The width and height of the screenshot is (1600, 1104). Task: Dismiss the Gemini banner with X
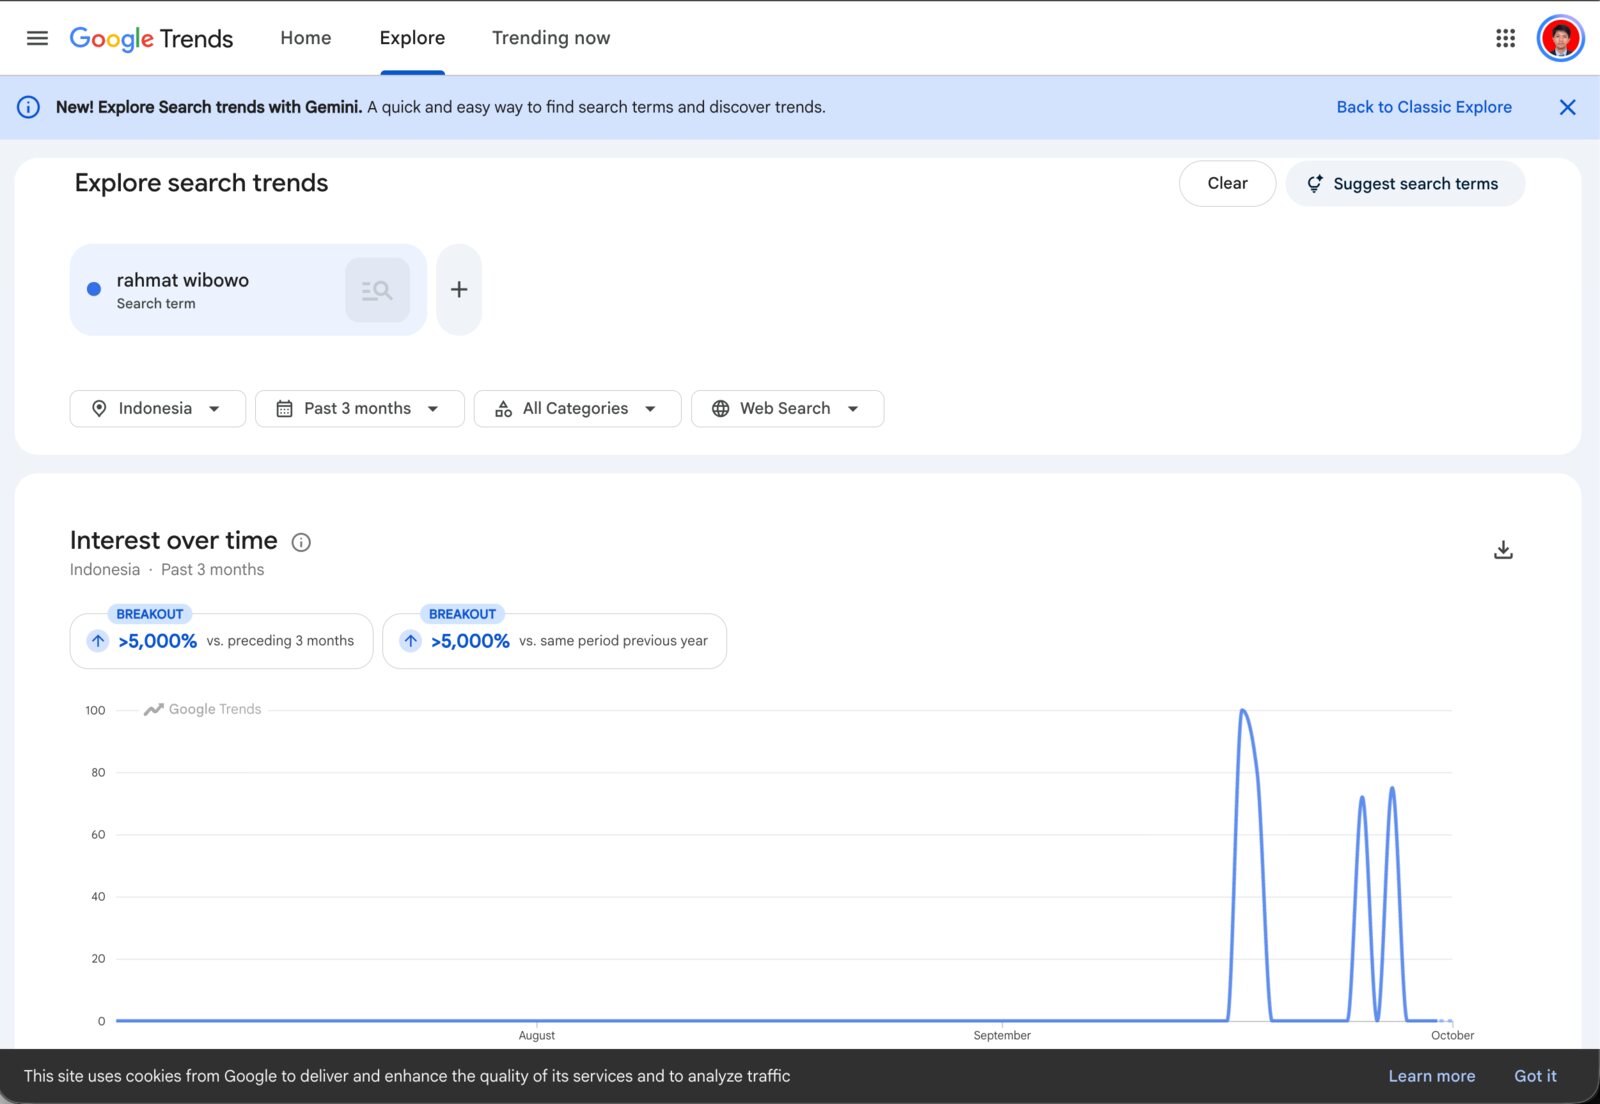[x=1567, y=107]
